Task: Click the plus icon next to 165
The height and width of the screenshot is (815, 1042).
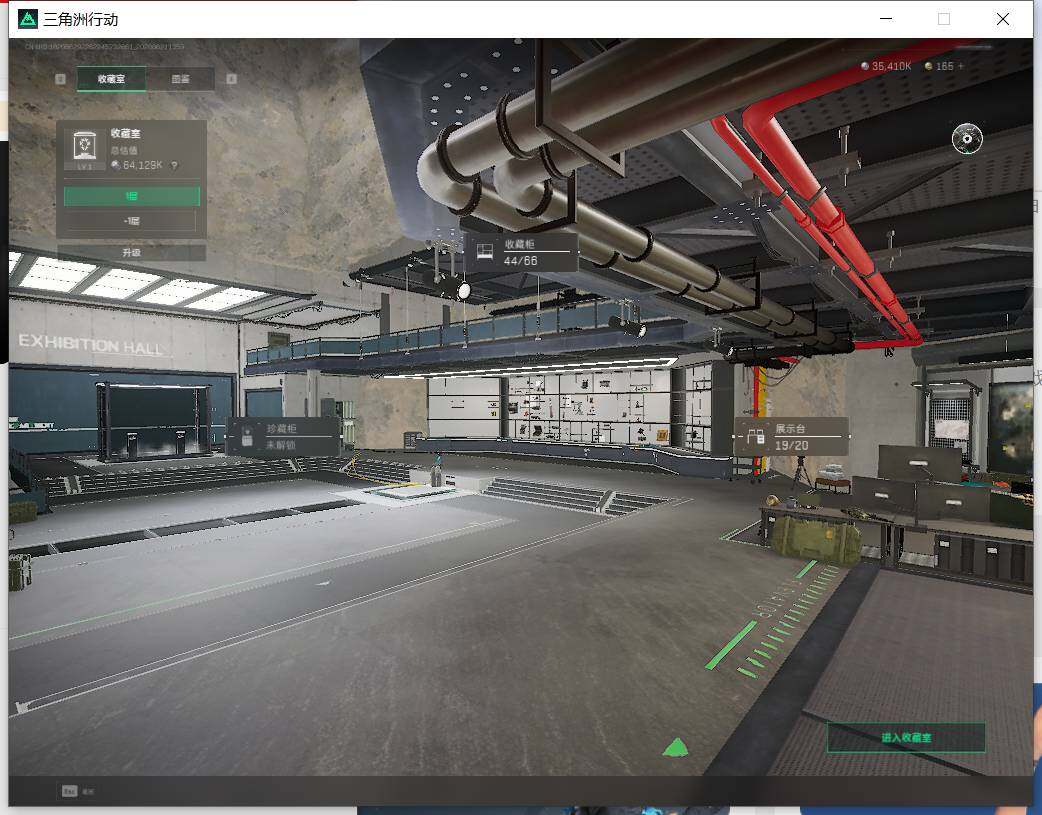Action: point(960,66)
